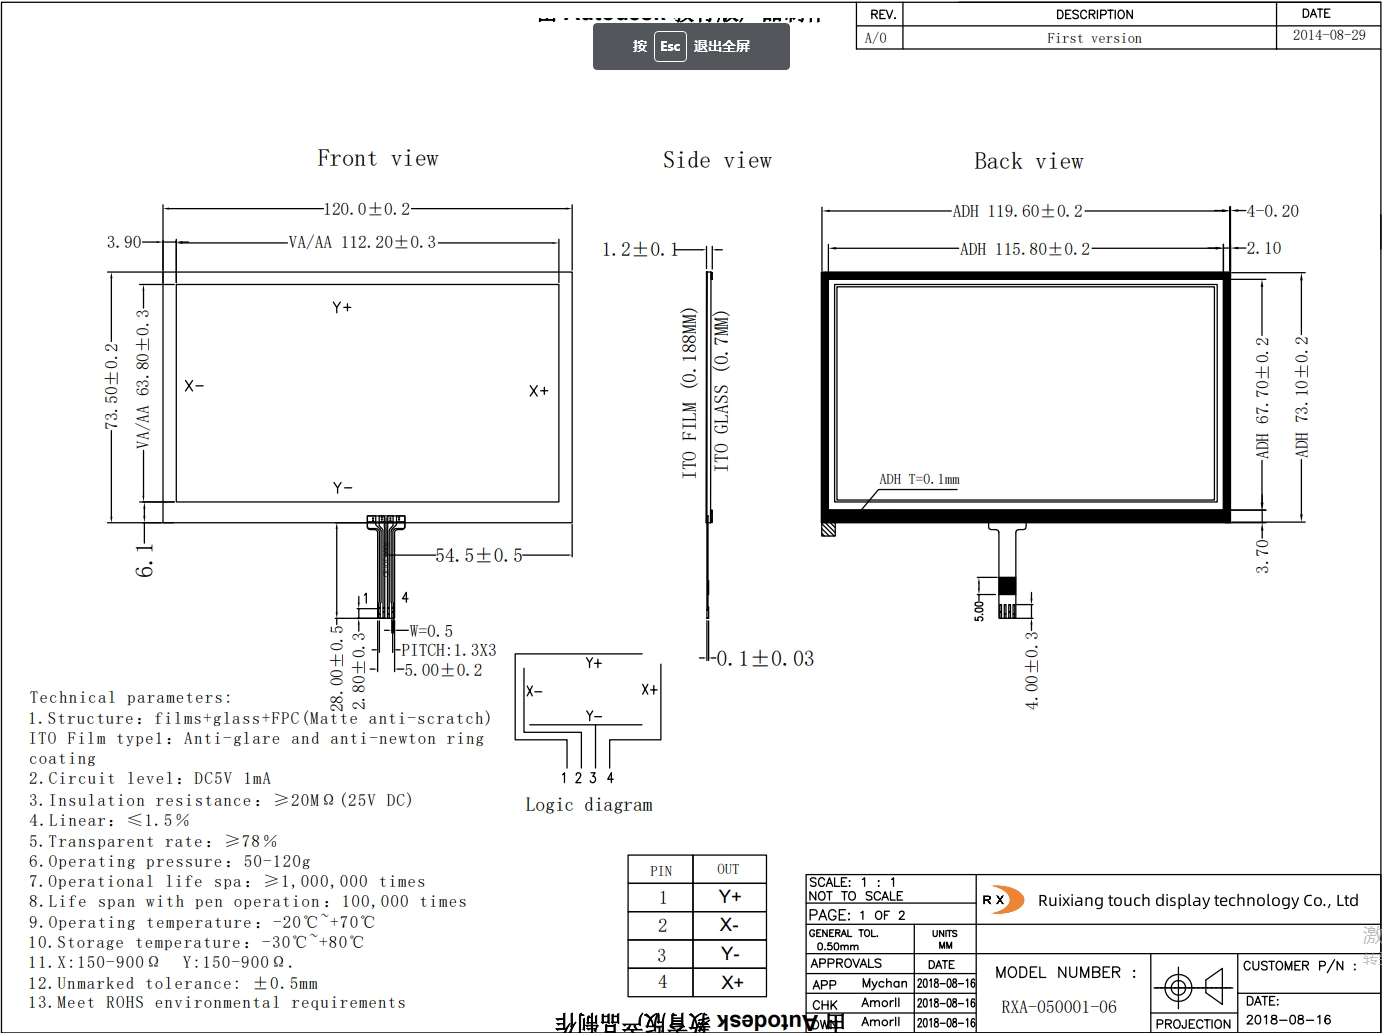Click the "ITO GLASS (0.7MM)" label

pos(721,391)
